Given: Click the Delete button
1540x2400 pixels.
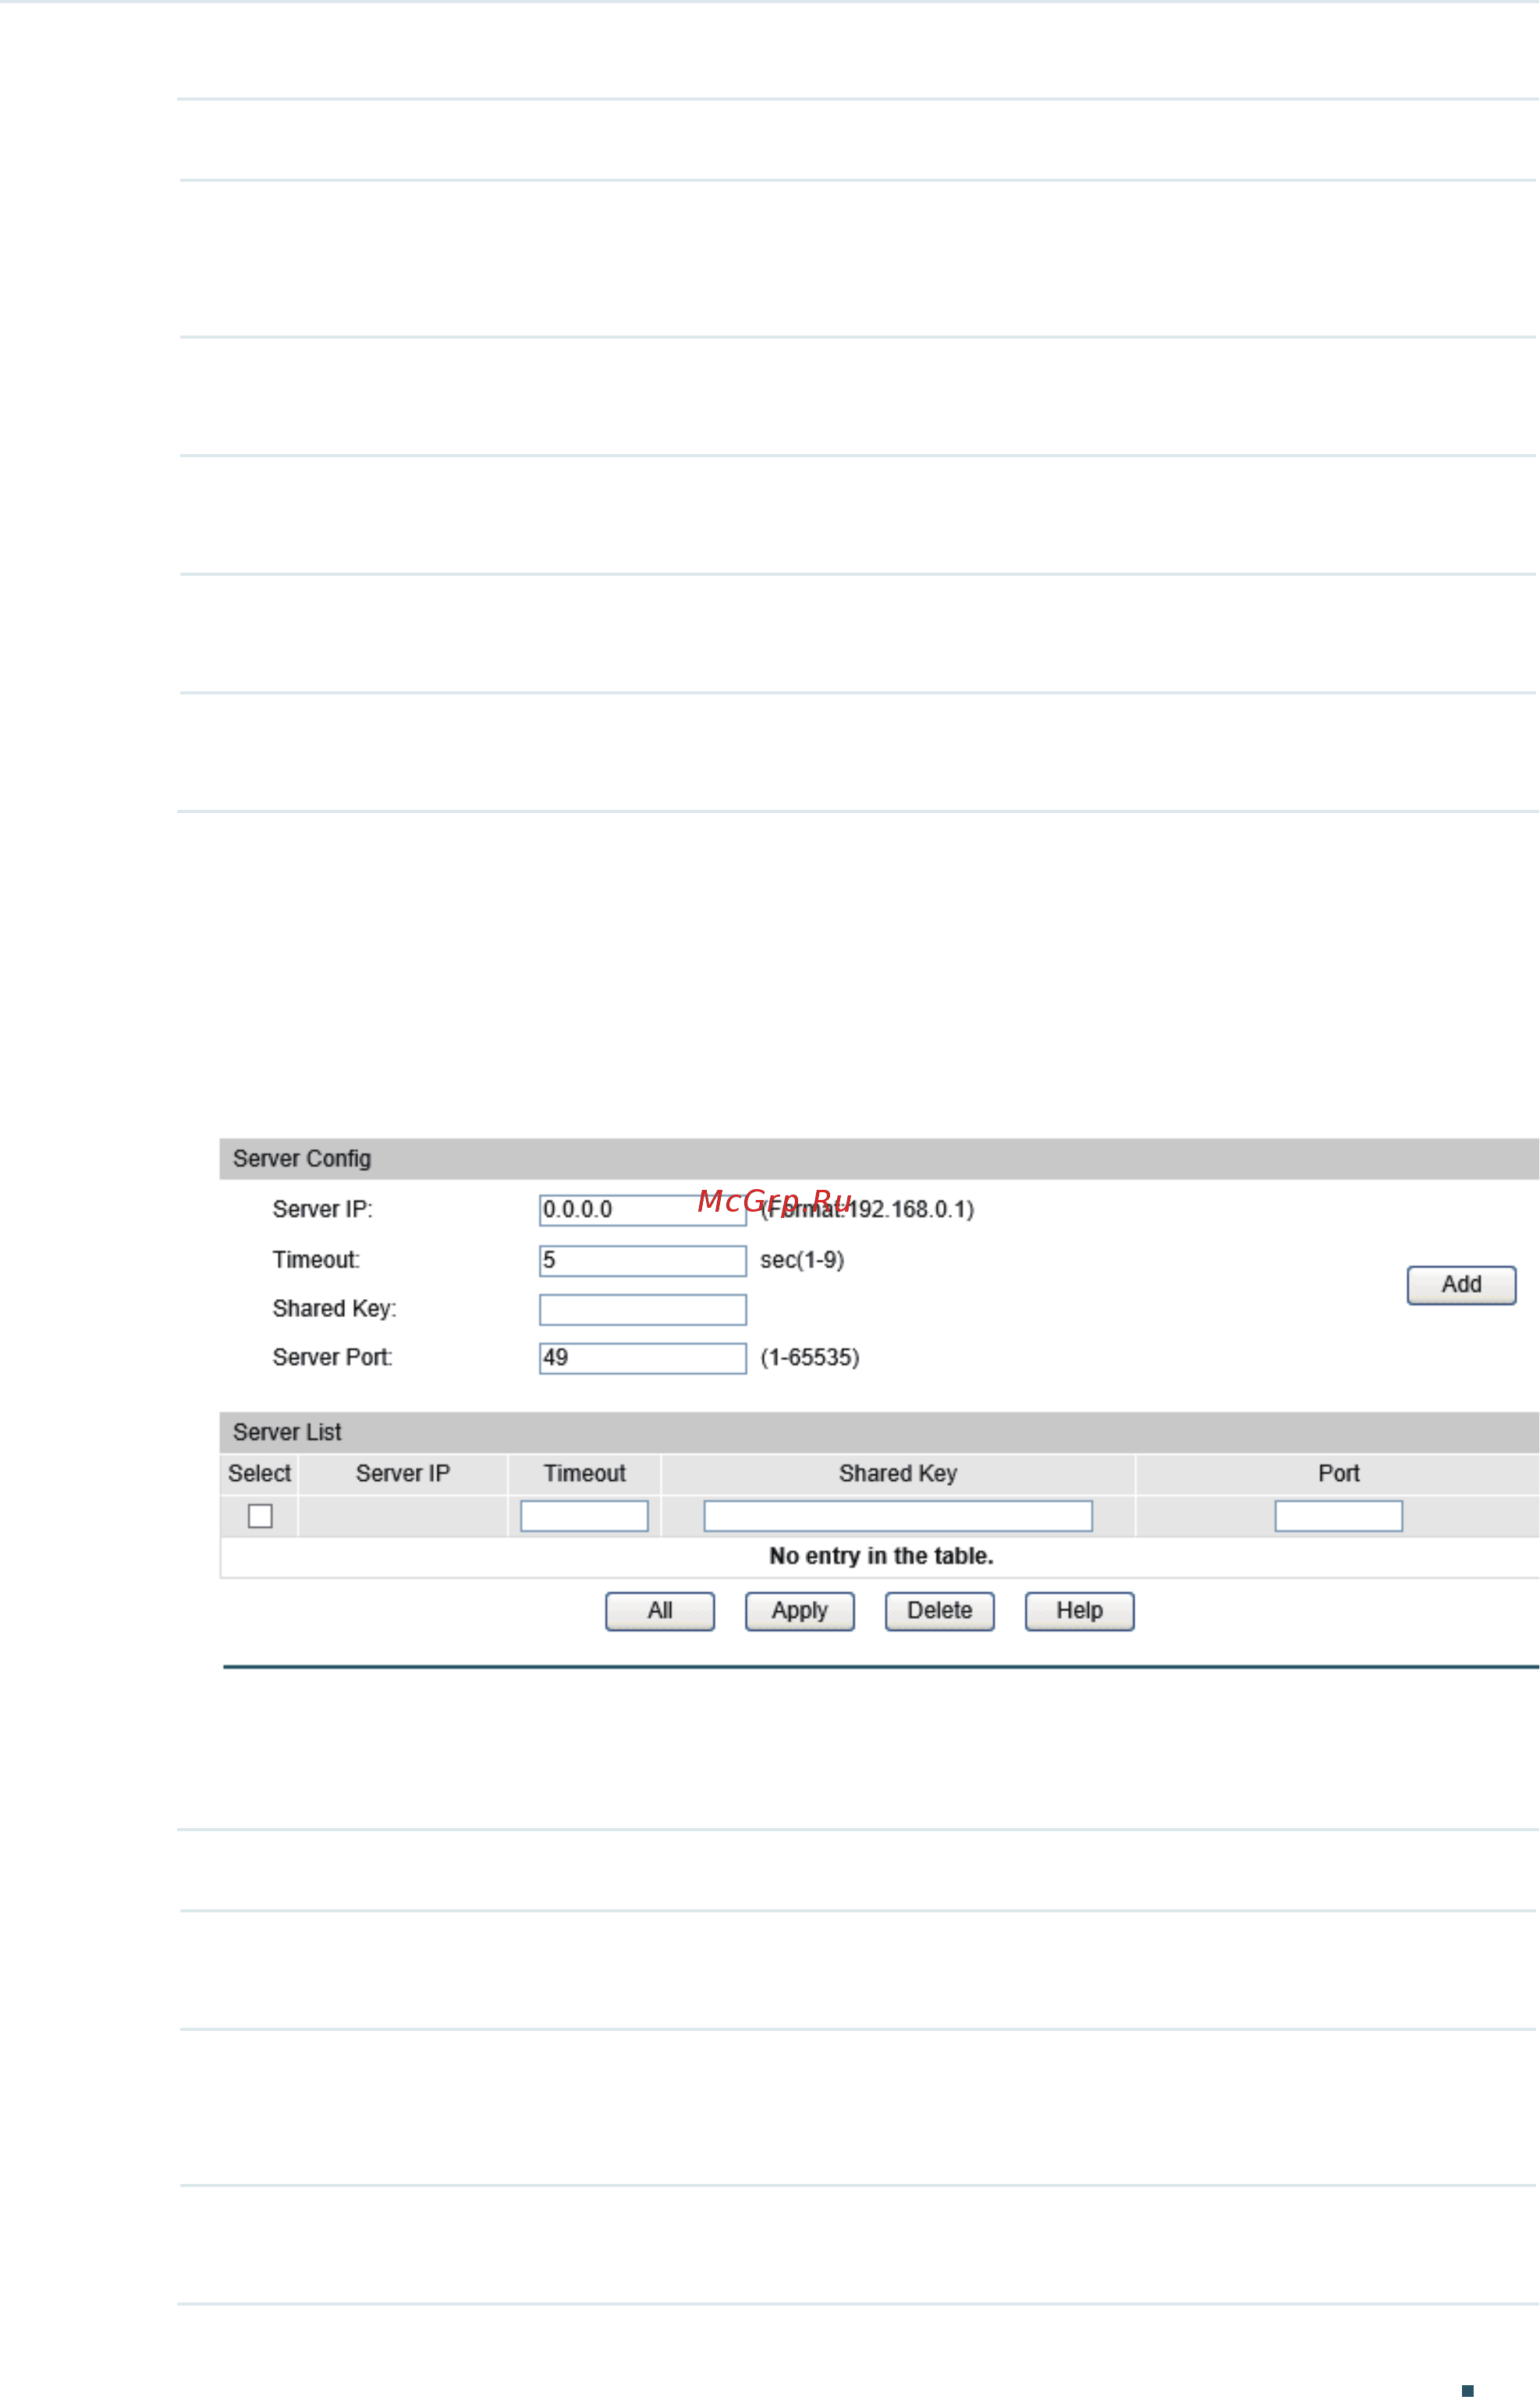Looking at the screenshot, I should (940, 1611).
